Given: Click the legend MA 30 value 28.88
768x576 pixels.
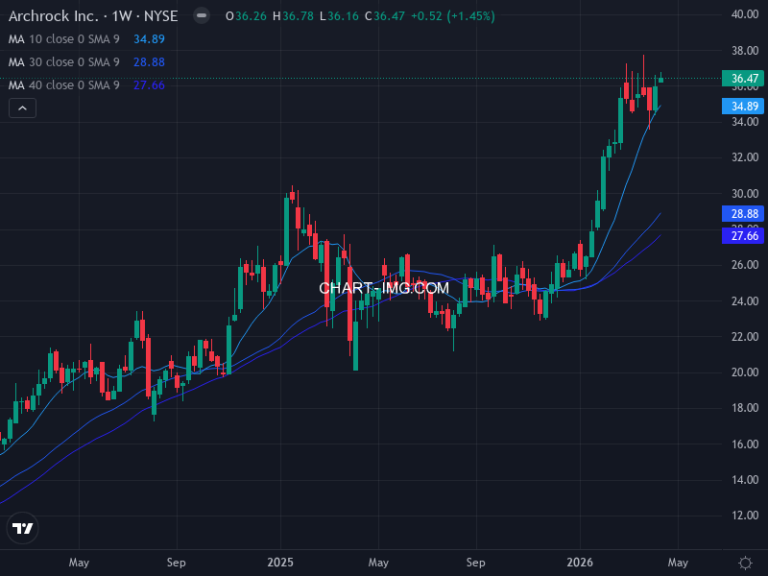Looking at the screenshot, I should point(149,62).
